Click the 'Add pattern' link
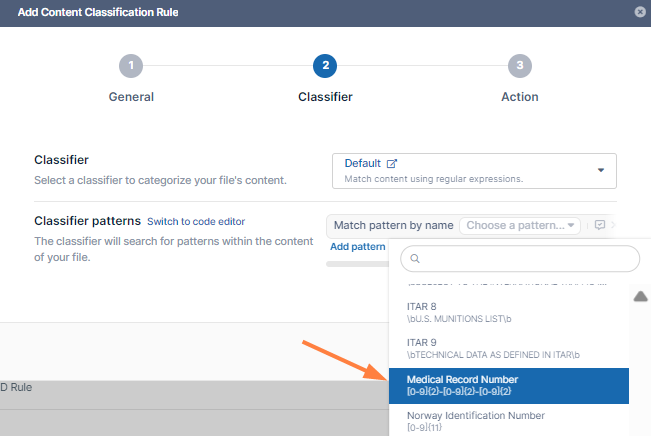Screen dimensions: 651x436 [357, 247]
